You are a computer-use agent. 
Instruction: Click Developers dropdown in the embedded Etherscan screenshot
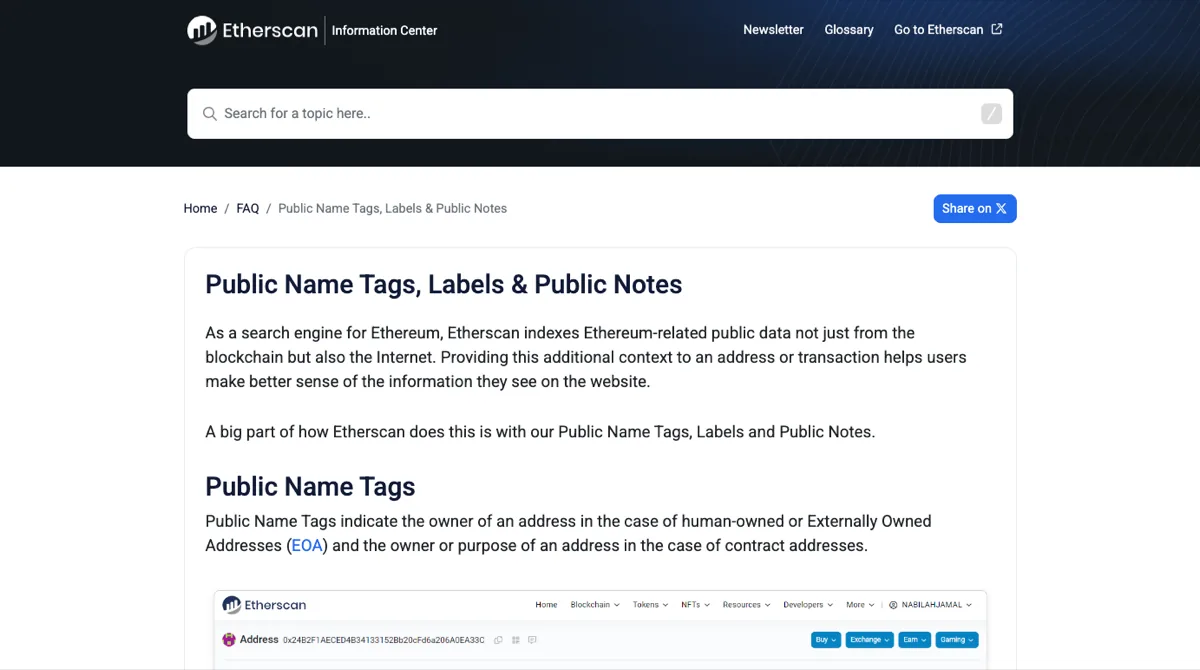tap(808, 605)
